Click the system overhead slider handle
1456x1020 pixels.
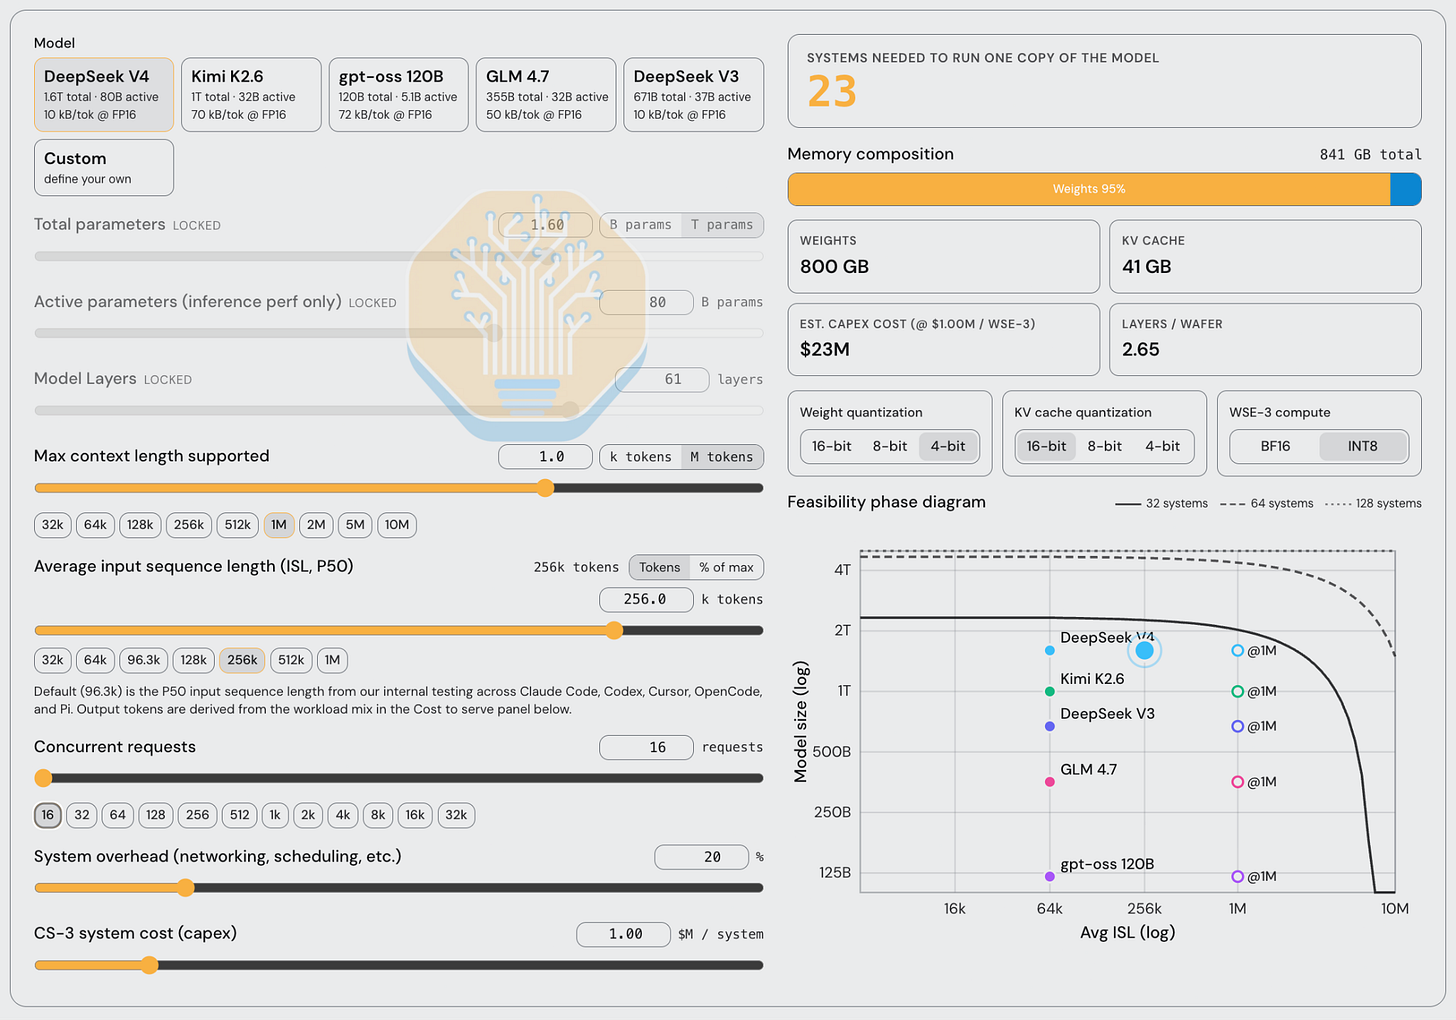(186, 887)
